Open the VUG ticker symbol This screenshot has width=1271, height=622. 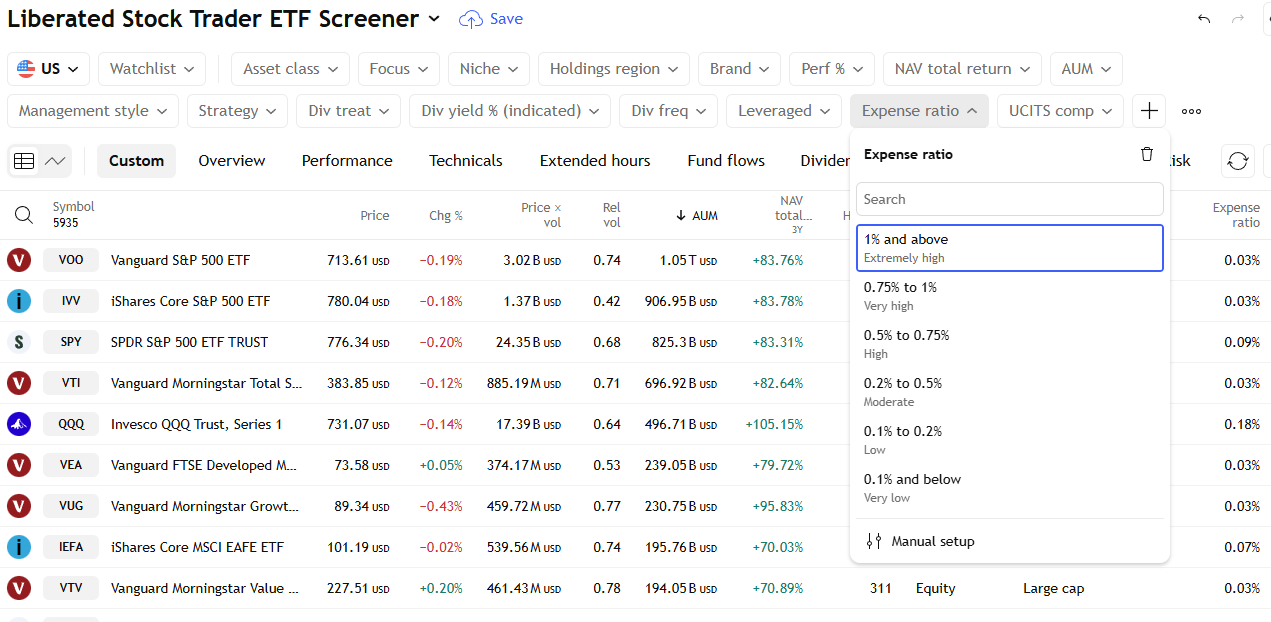point(71,506)
